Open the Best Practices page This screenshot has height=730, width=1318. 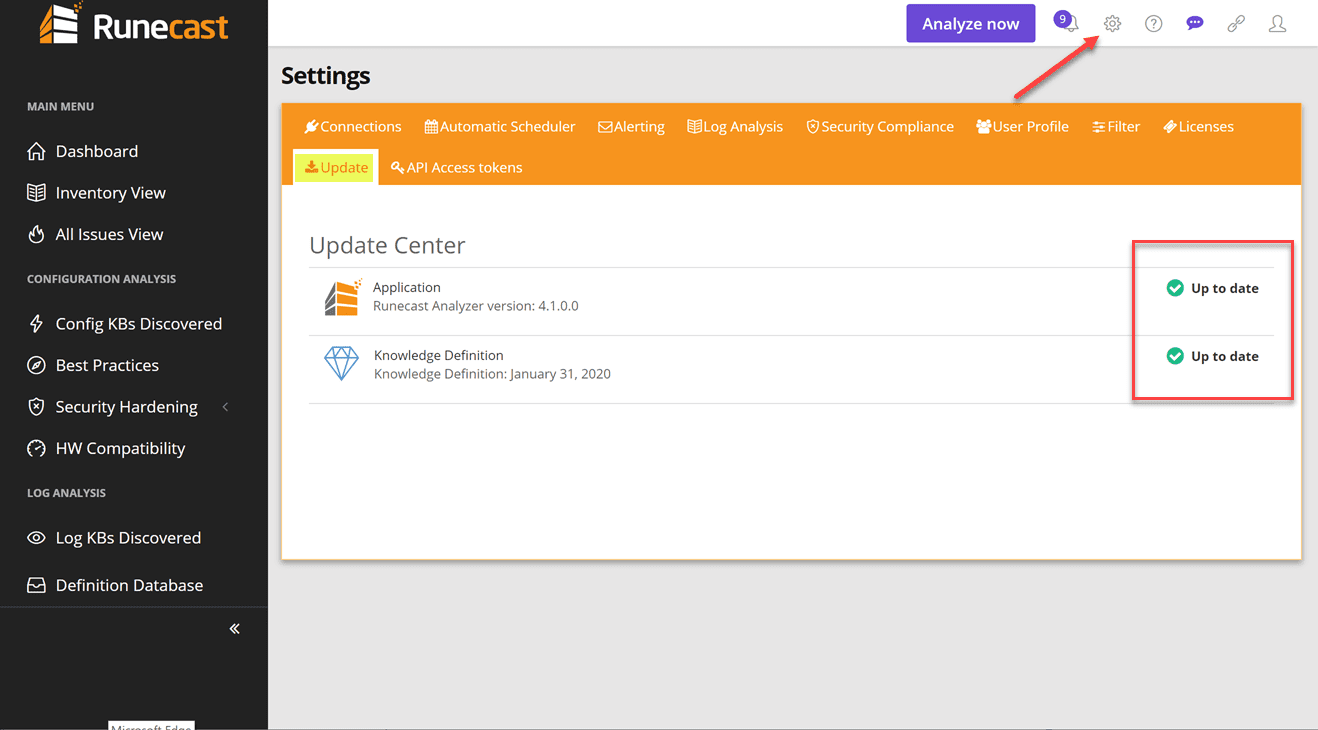tap(108, 365)
